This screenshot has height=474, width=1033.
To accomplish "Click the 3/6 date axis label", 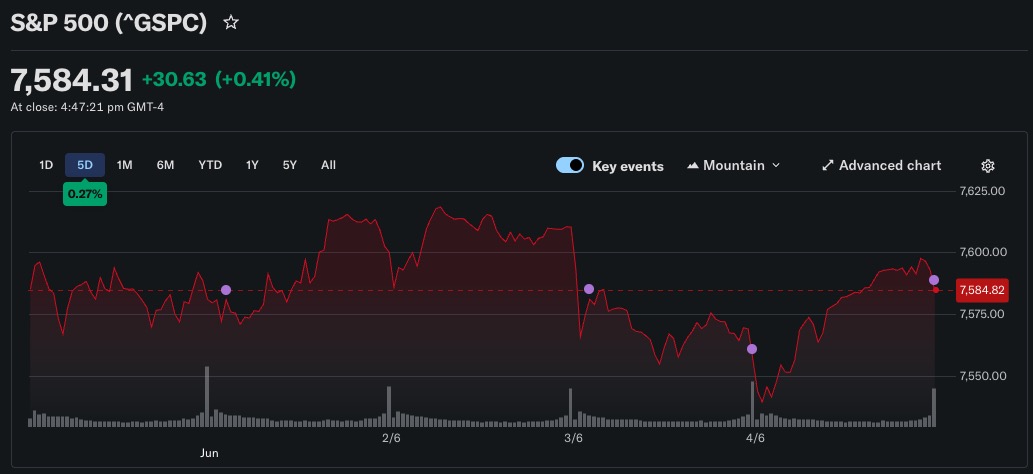I will [x=573, y=438].
